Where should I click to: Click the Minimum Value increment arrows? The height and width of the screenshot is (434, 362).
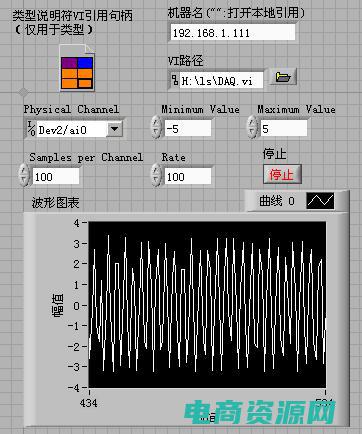click(x=156, y=127)
